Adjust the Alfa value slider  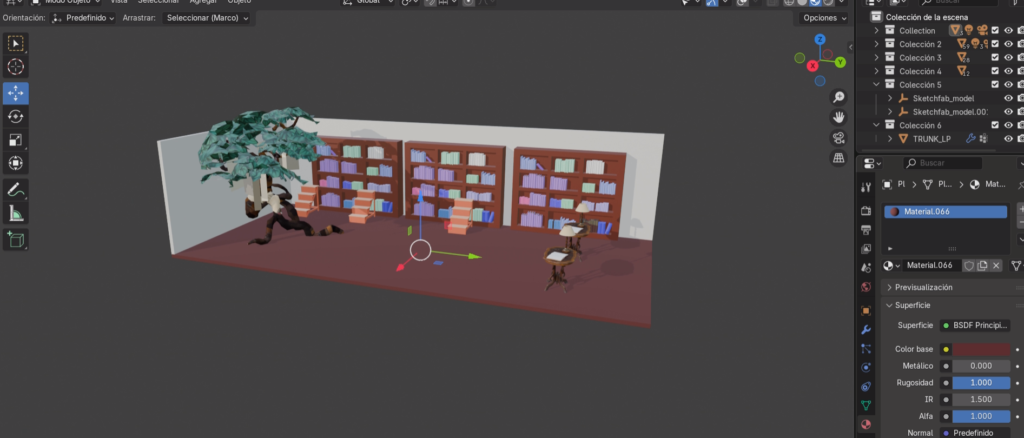pyautogui.click(x=981, y=416)
